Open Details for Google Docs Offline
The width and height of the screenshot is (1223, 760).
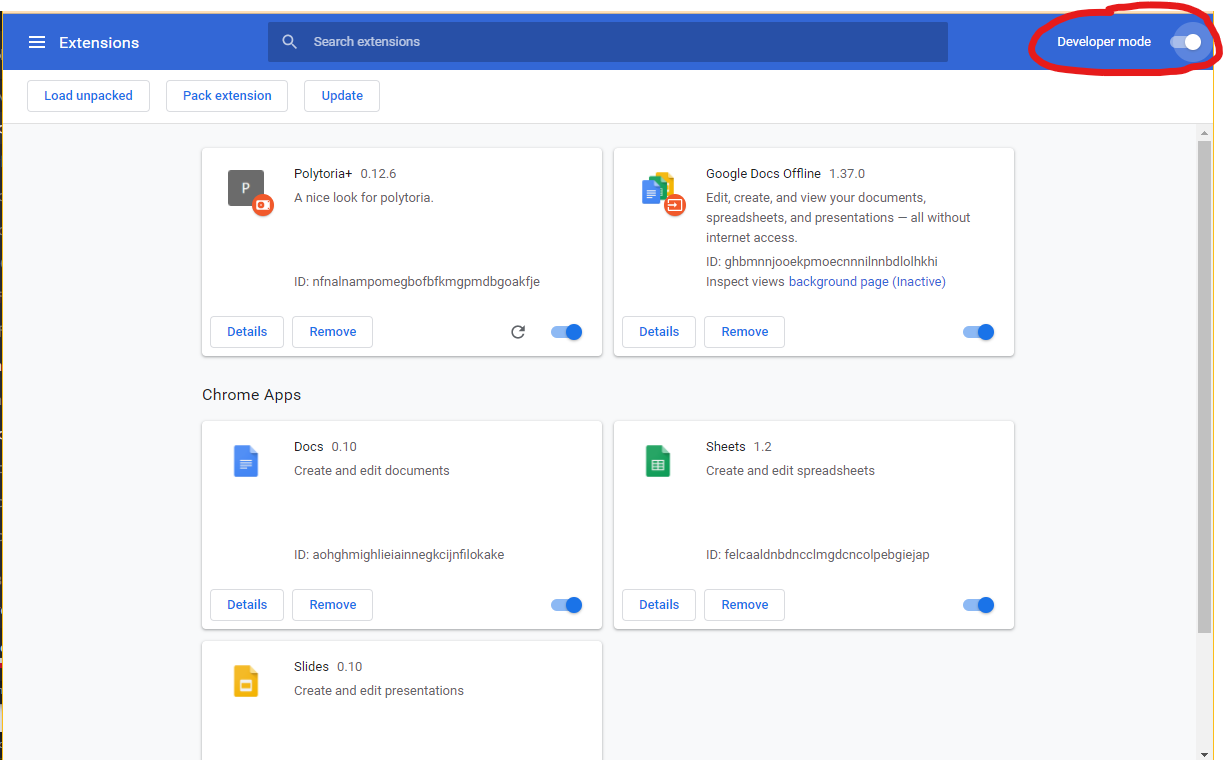click(x=658, y=331)
